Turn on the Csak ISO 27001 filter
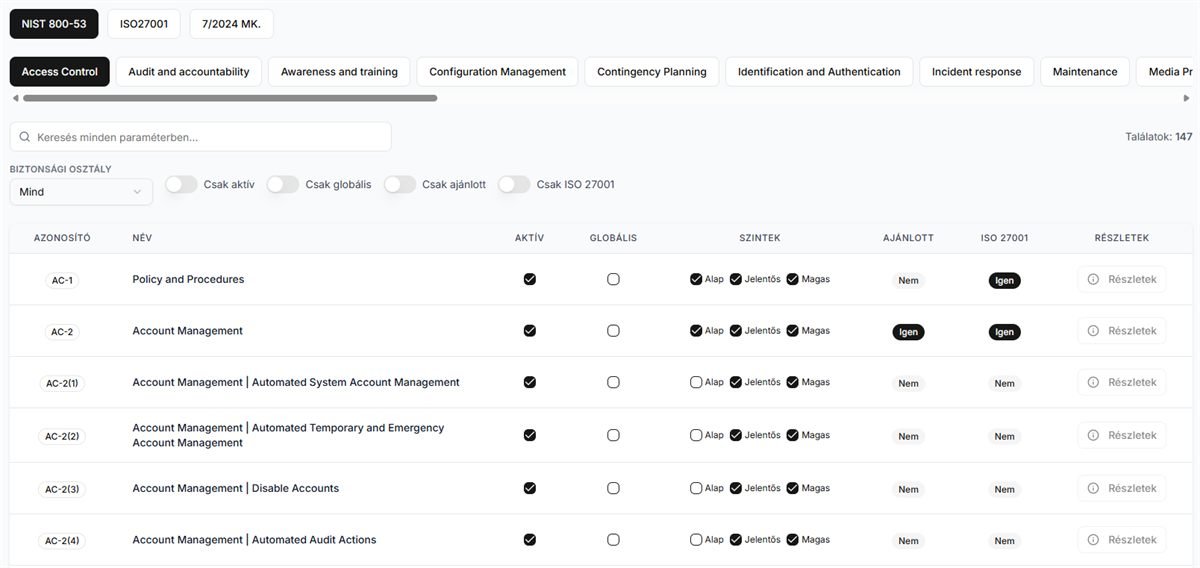 point(514,185)
